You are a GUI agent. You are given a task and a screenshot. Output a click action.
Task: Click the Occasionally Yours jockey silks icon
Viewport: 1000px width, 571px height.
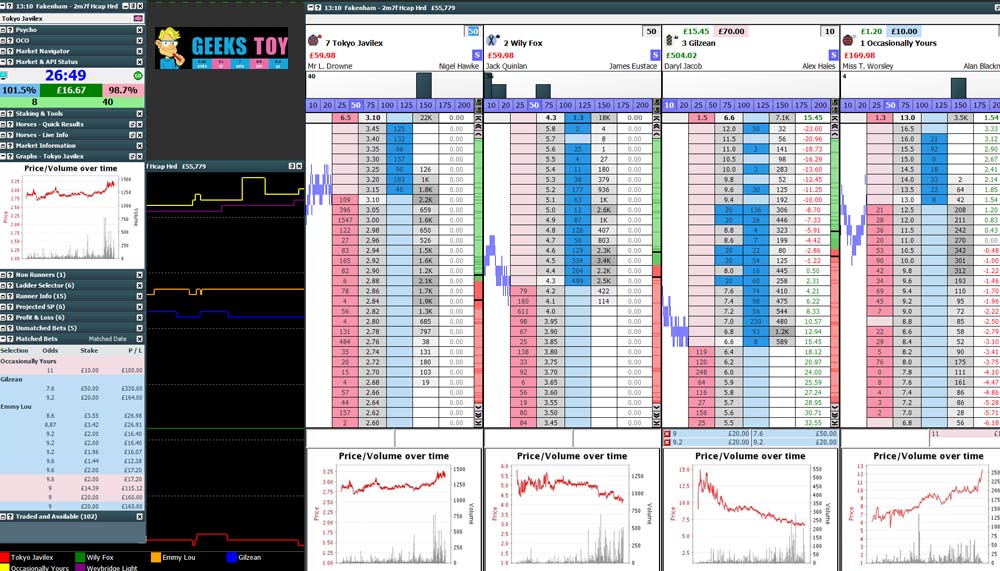pos(848,41)
